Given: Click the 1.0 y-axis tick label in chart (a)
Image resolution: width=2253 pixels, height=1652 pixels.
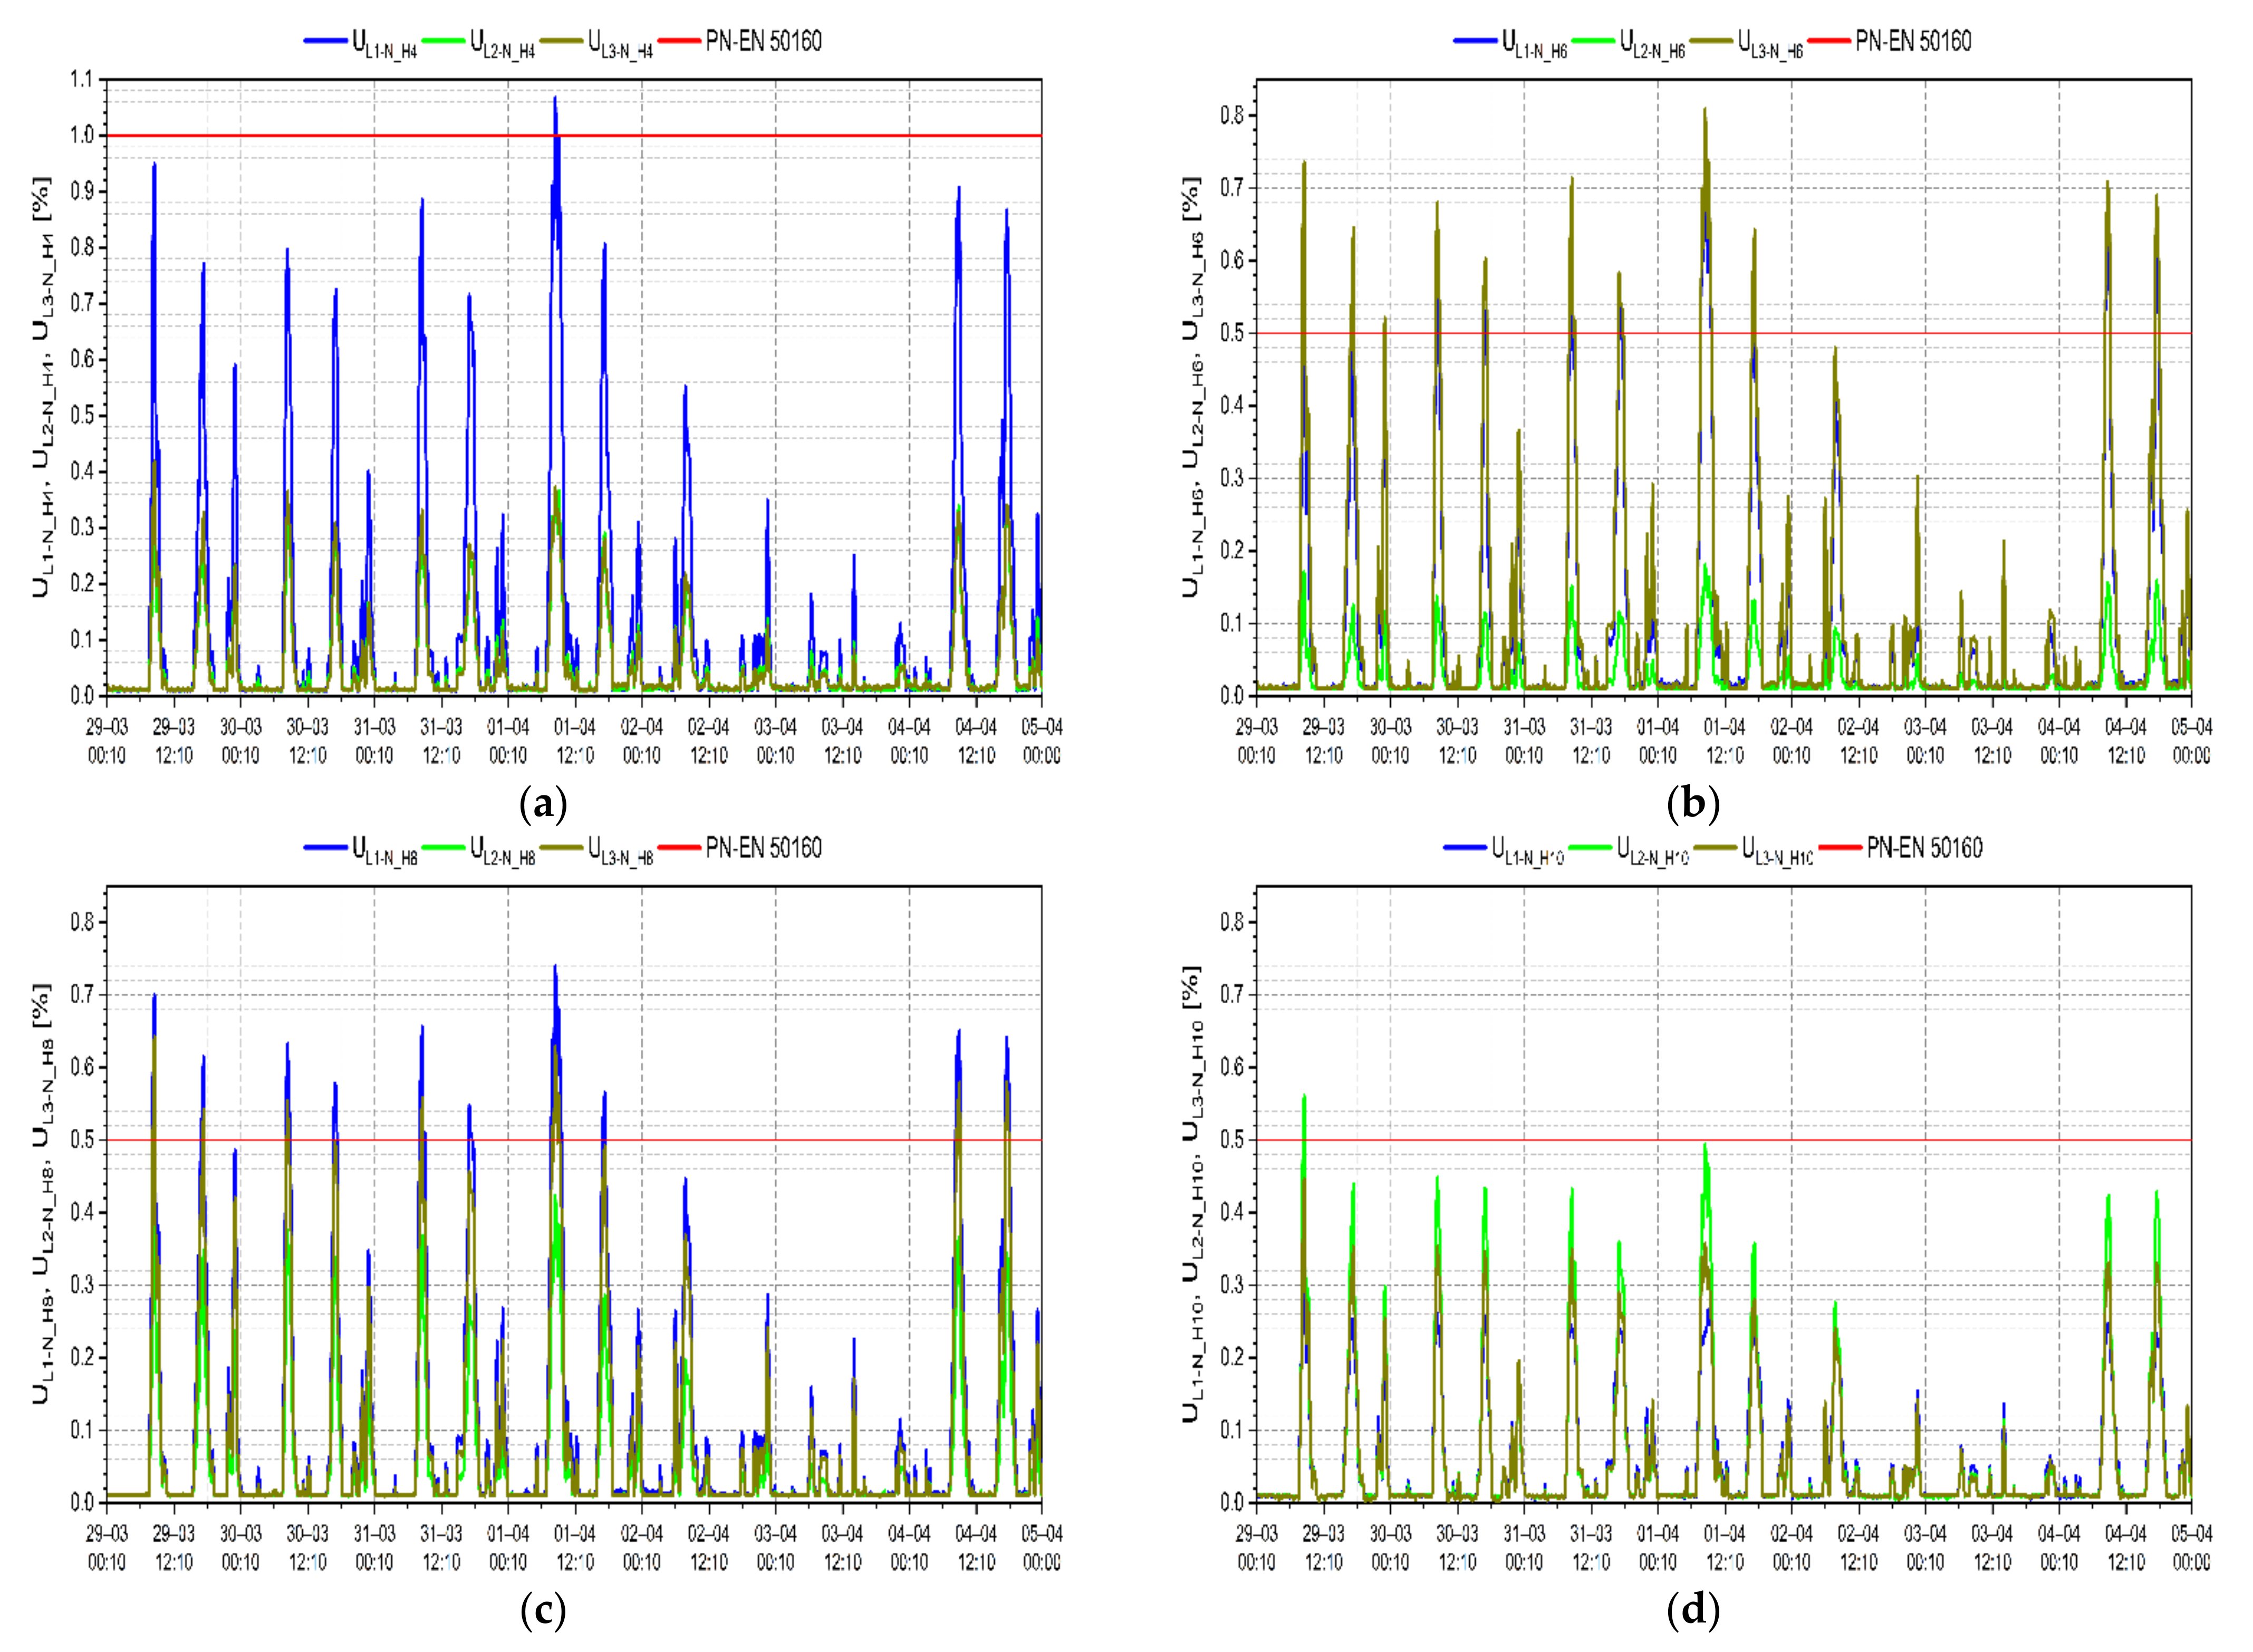Looking at the screenshot, I should (x=82, y=135).
